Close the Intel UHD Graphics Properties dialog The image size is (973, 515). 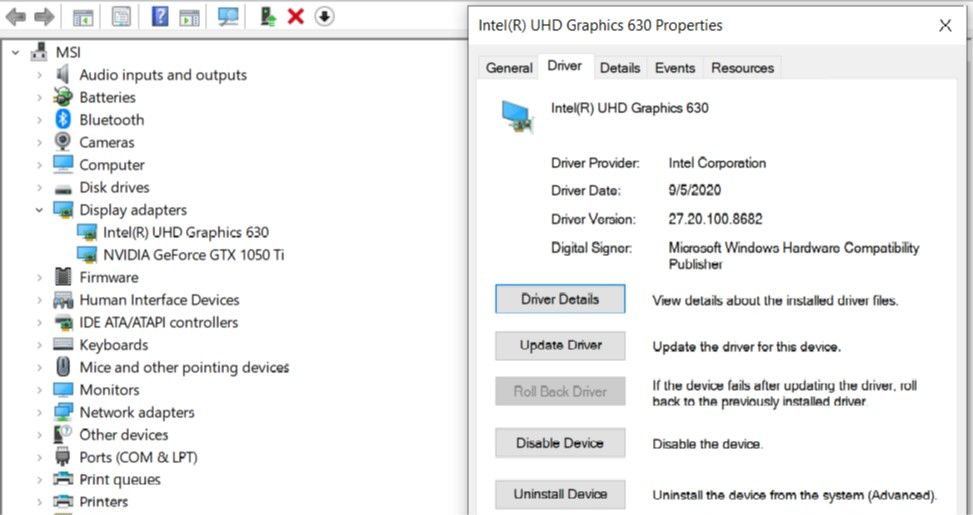pyautogui.click(x=945, y=25)
